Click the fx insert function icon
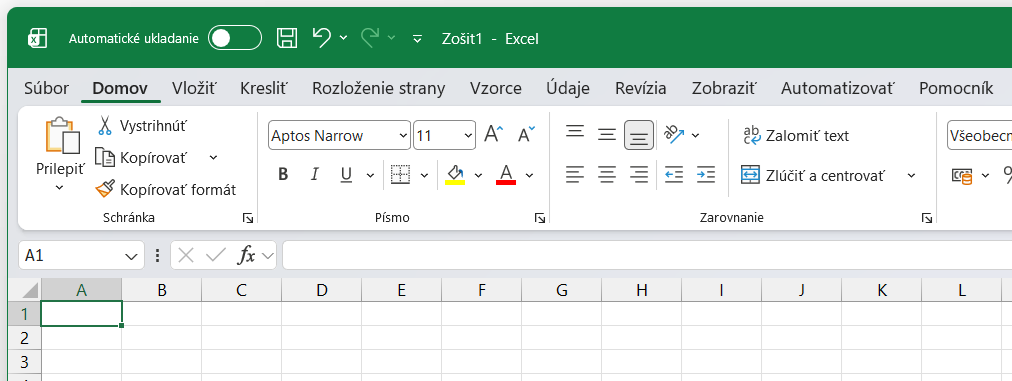 click(247, 256)
